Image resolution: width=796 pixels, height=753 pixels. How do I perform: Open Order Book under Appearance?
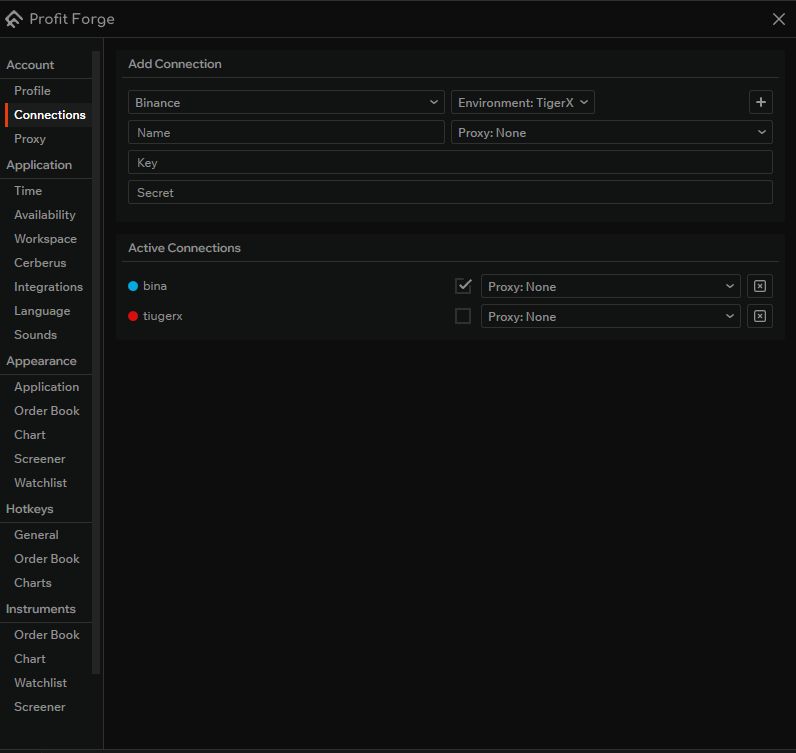(x=47, y=411)
